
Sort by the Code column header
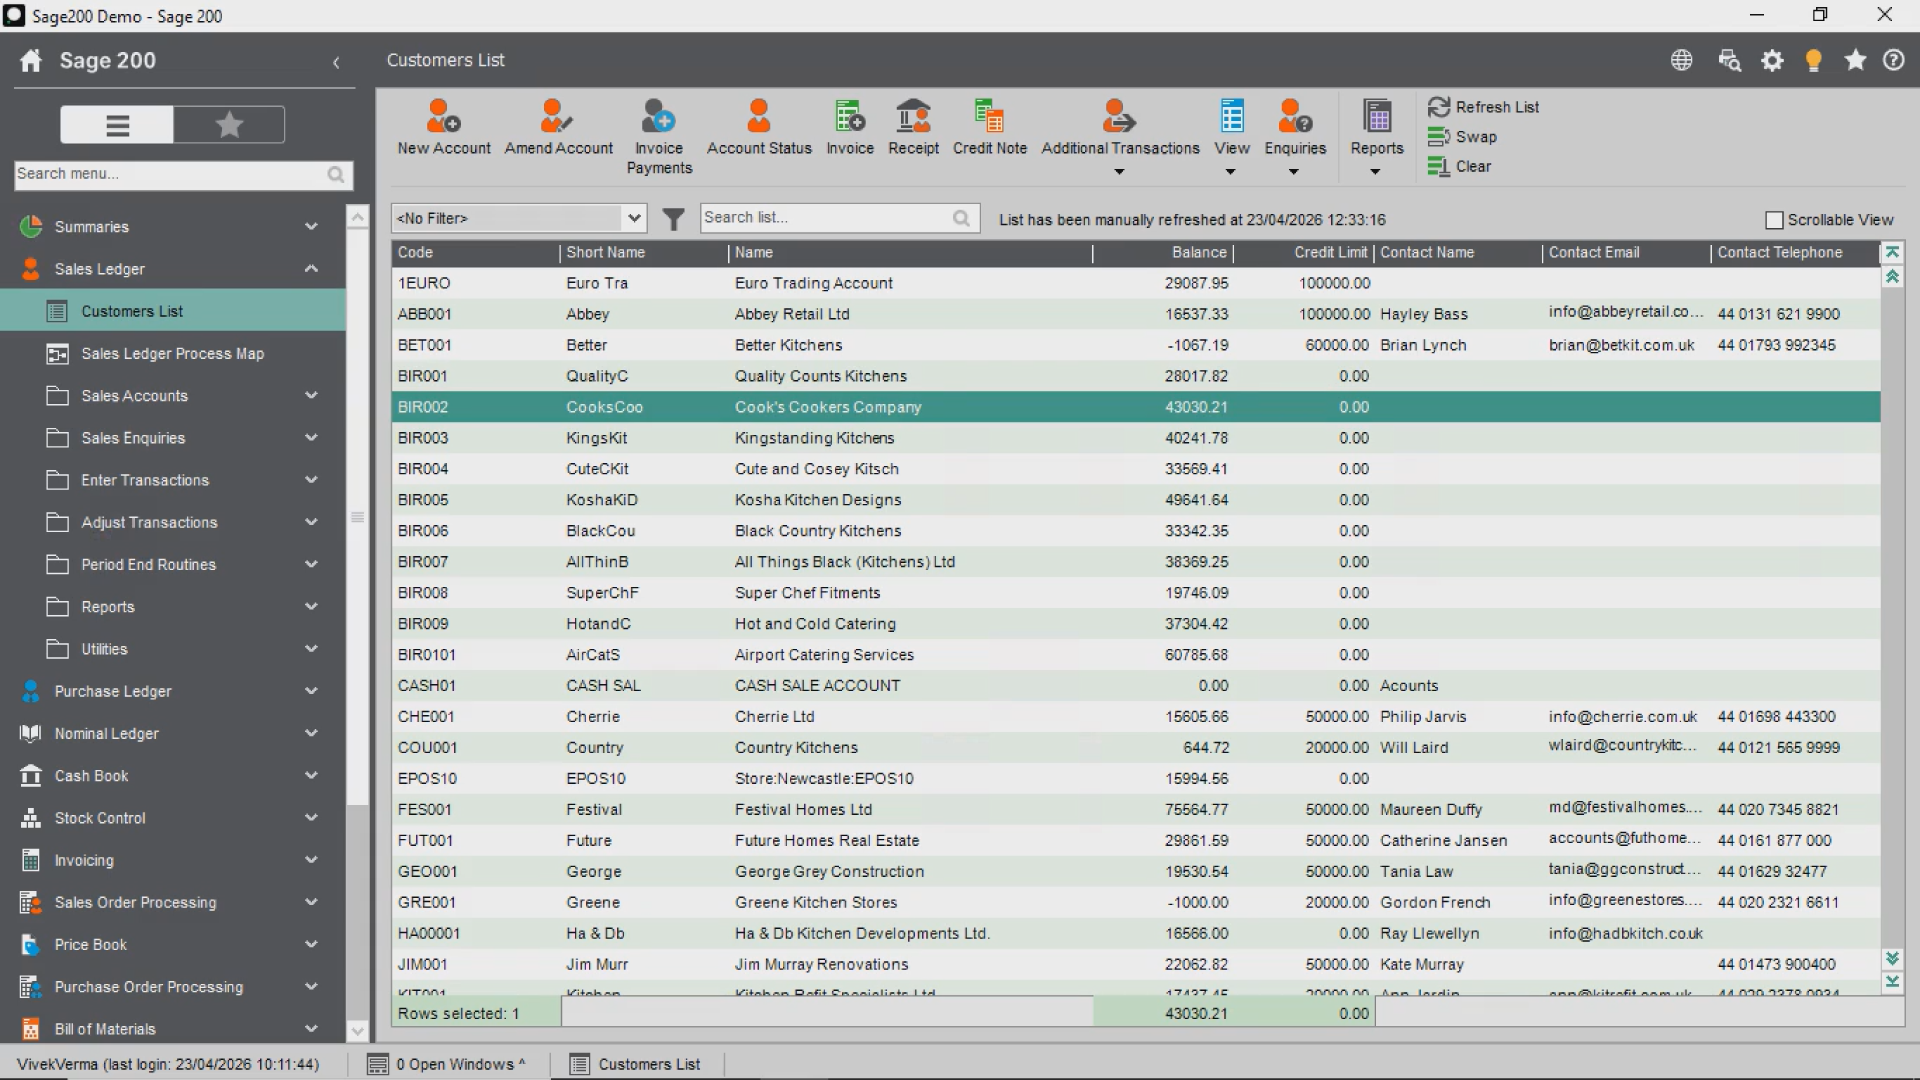(x=475, y=253)
